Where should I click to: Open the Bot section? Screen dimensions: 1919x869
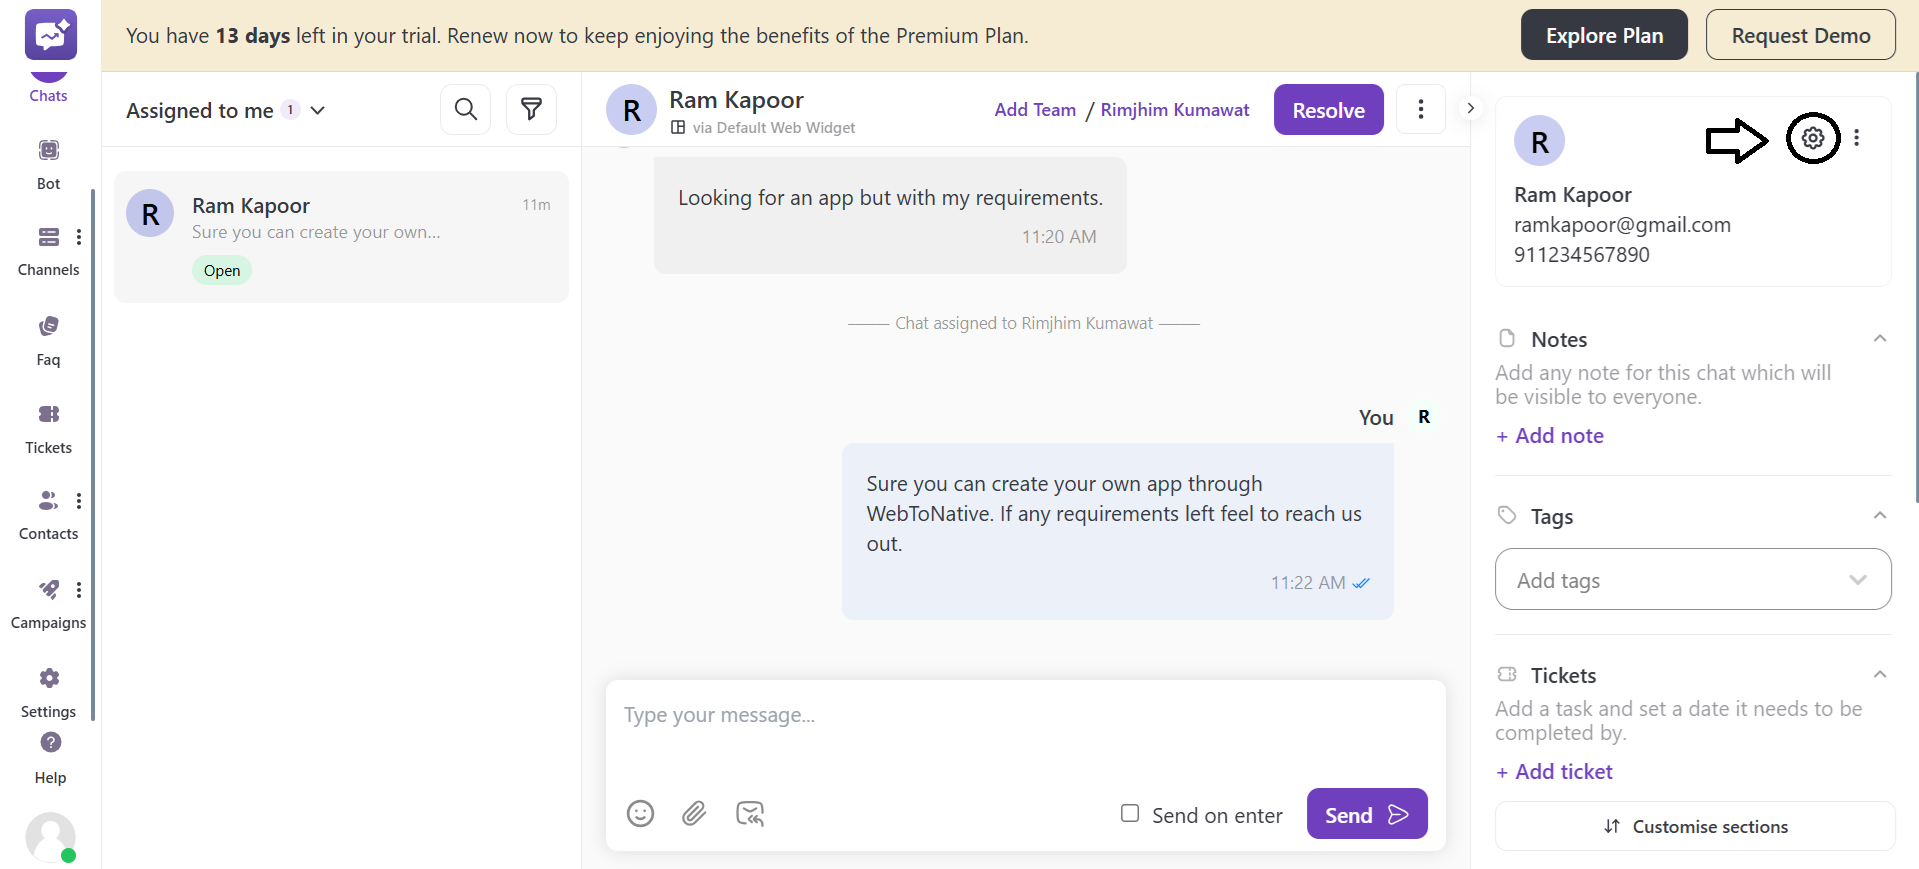coord(48,164)
